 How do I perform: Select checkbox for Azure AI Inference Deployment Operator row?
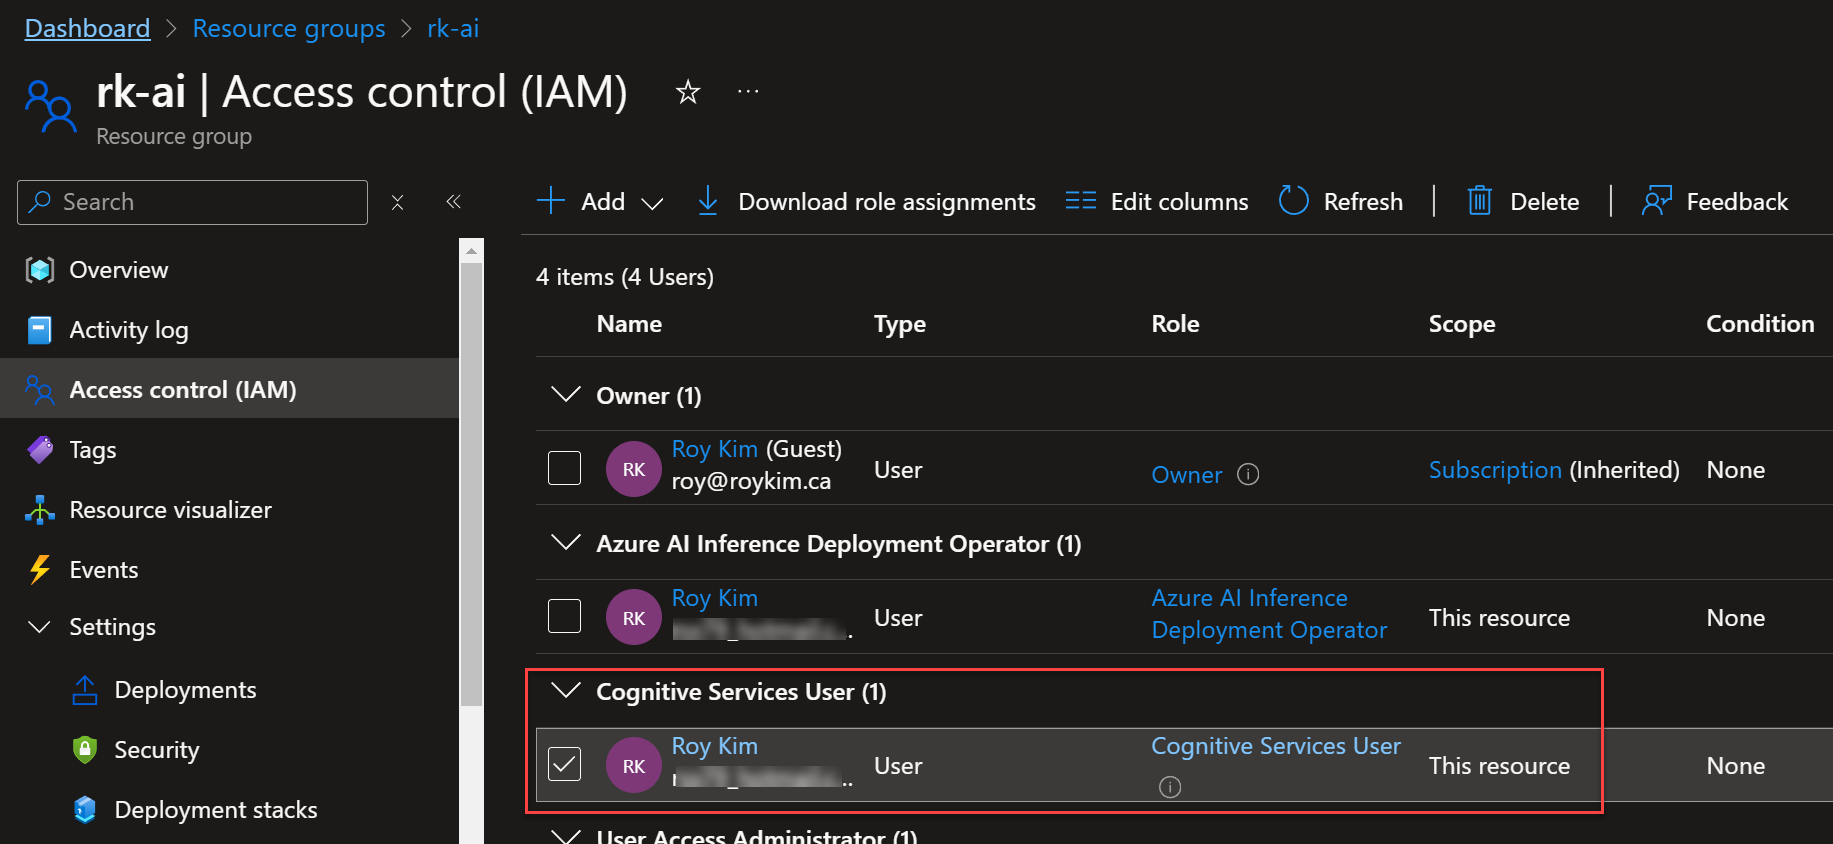565,616
